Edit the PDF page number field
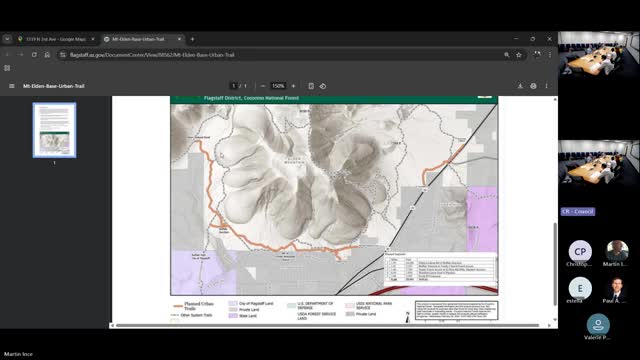The image size is (640, 360). (233, 86)
